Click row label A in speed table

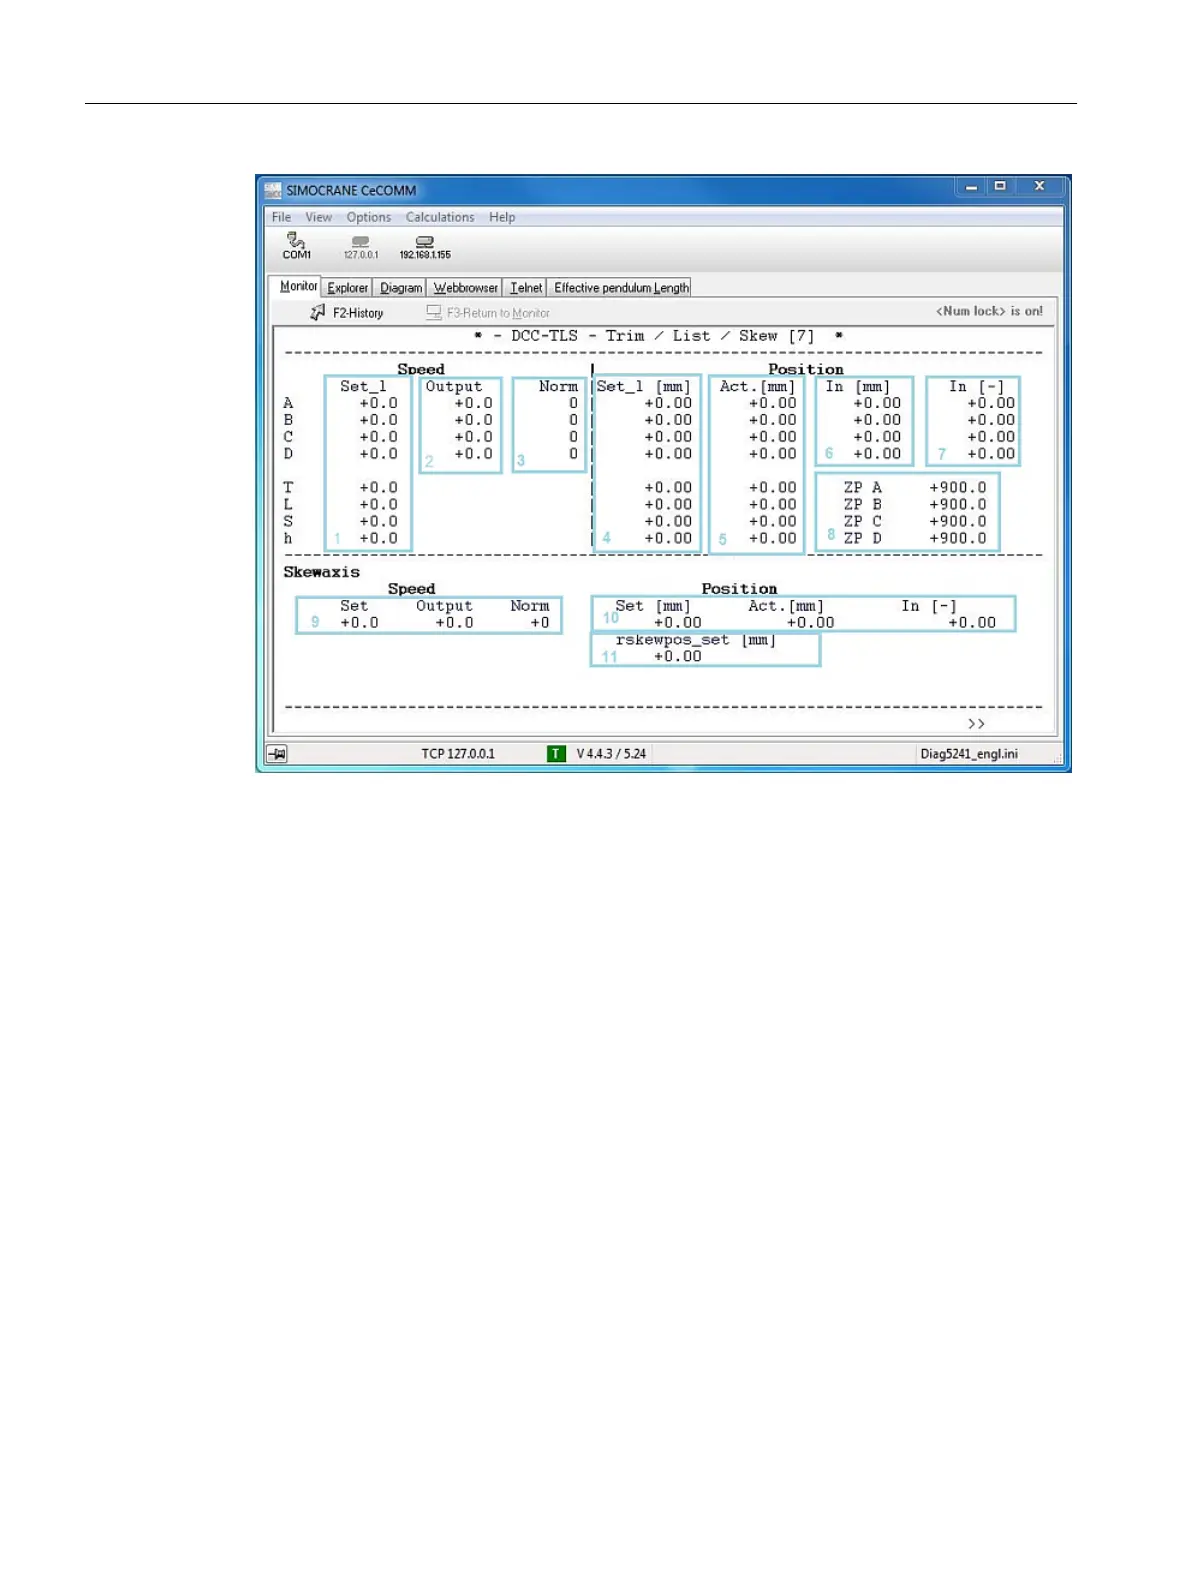point(288,404)
